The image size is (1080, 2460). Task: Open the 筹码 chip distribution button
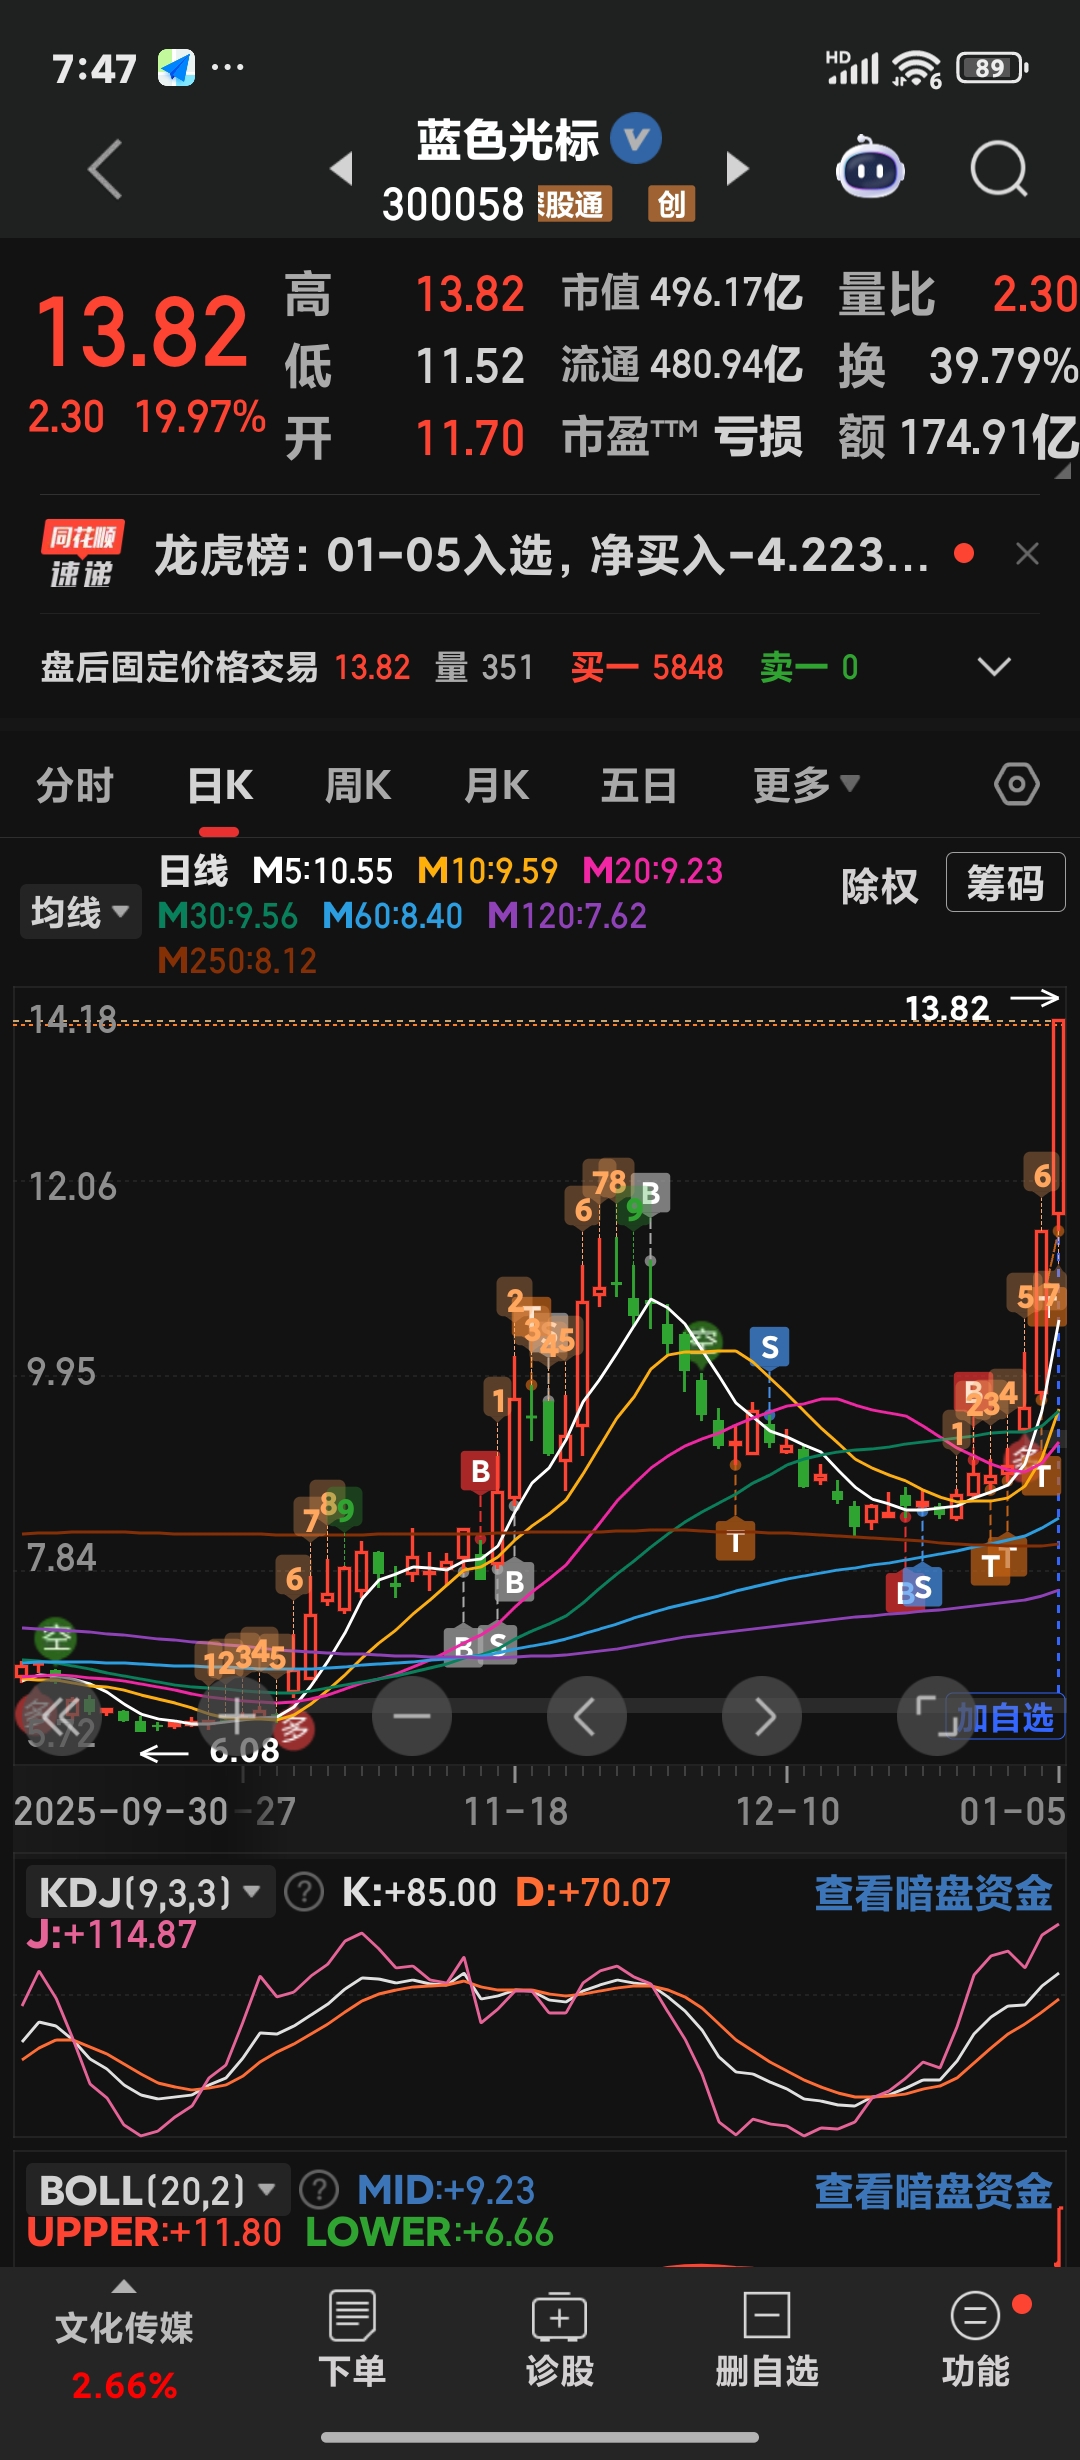point(1005,883)
